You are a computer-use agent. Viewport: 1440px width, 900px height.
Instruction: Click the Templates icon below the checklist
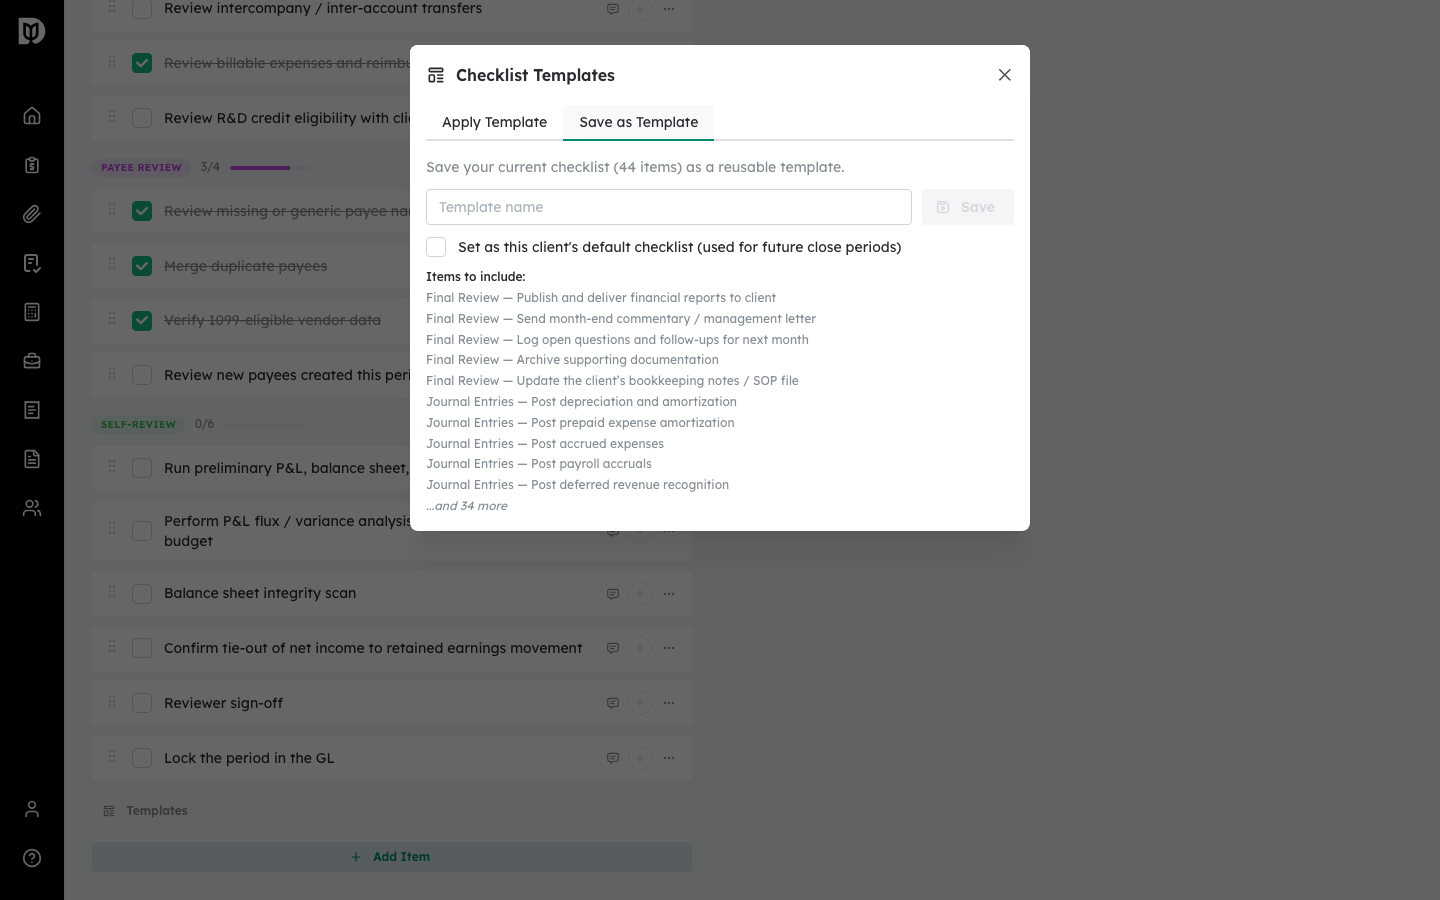tap(109, 811)
